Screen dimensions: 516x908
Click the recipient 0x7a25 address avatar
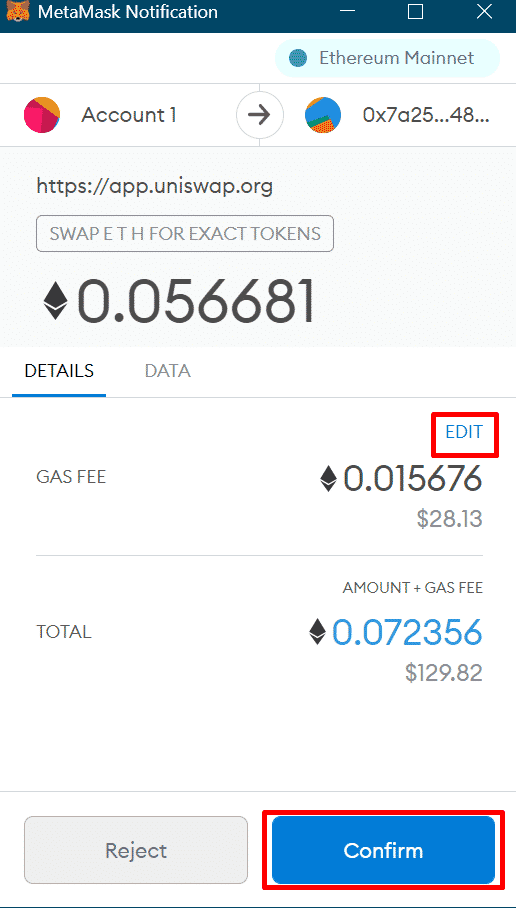323,115
